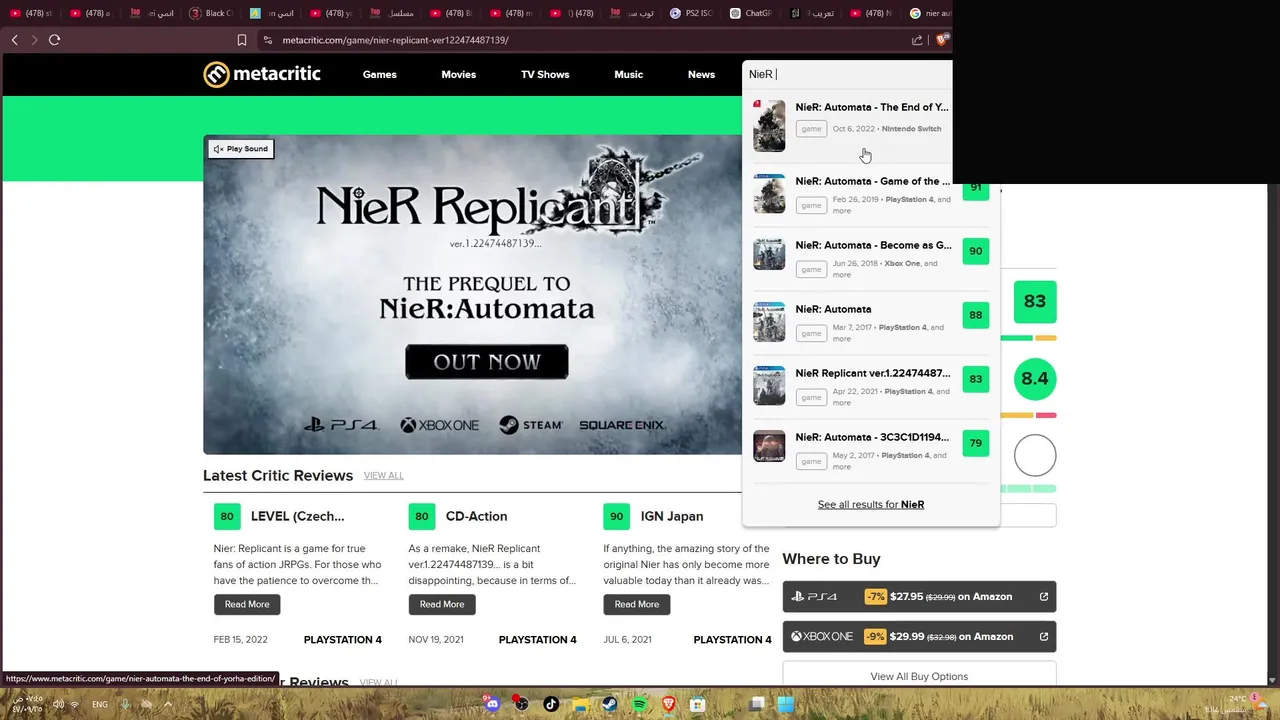The height and width of the screenshot is (720, 1280).
Task: Buy Xbox One version for $29.99 on Amazon
Action: [919, 637]
